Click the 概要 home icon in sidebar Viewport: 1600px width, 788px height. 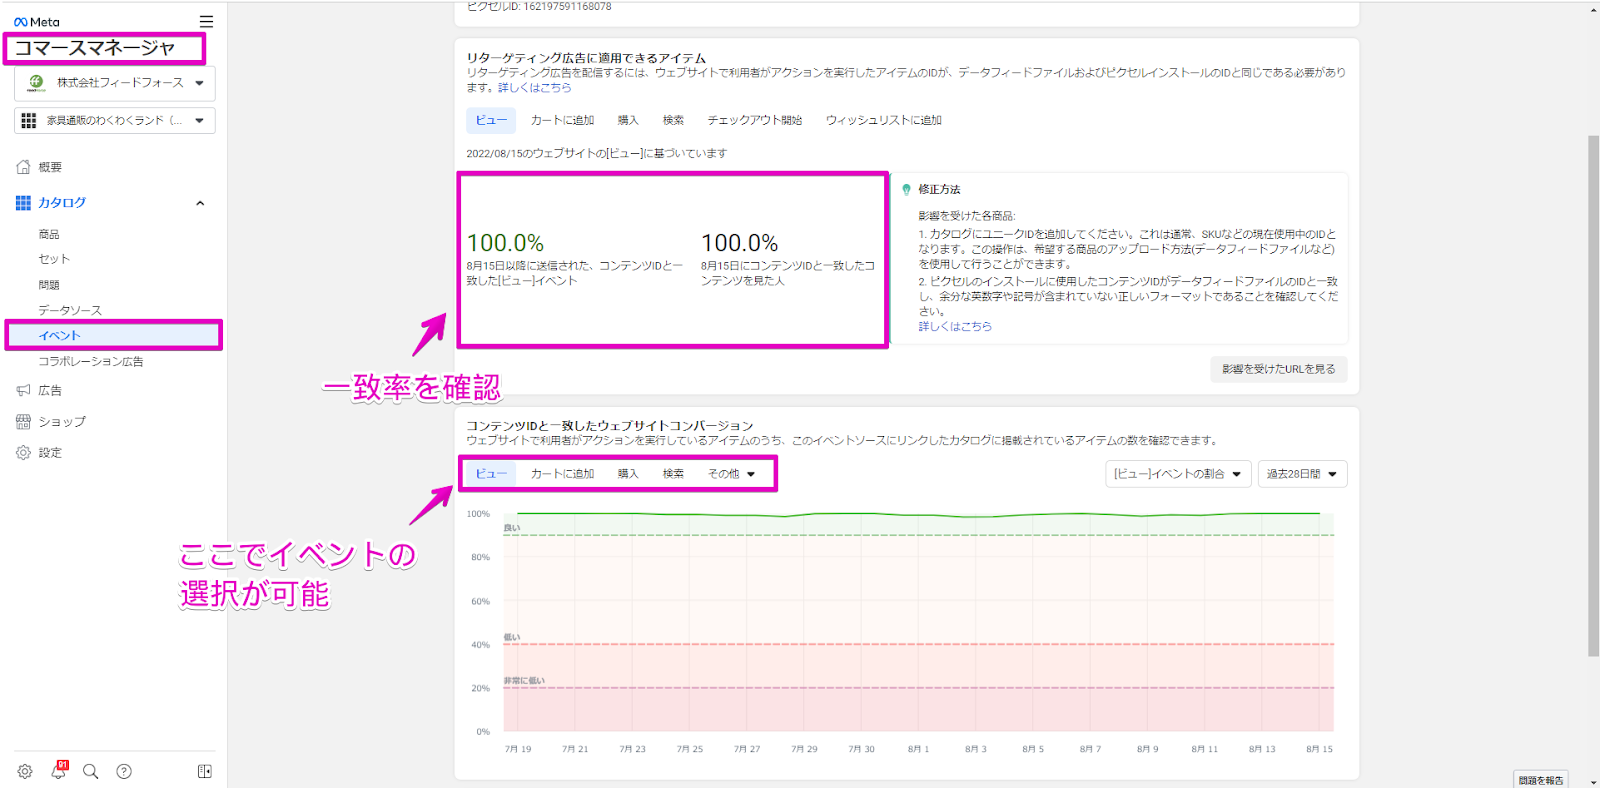[x=24, y=167]
